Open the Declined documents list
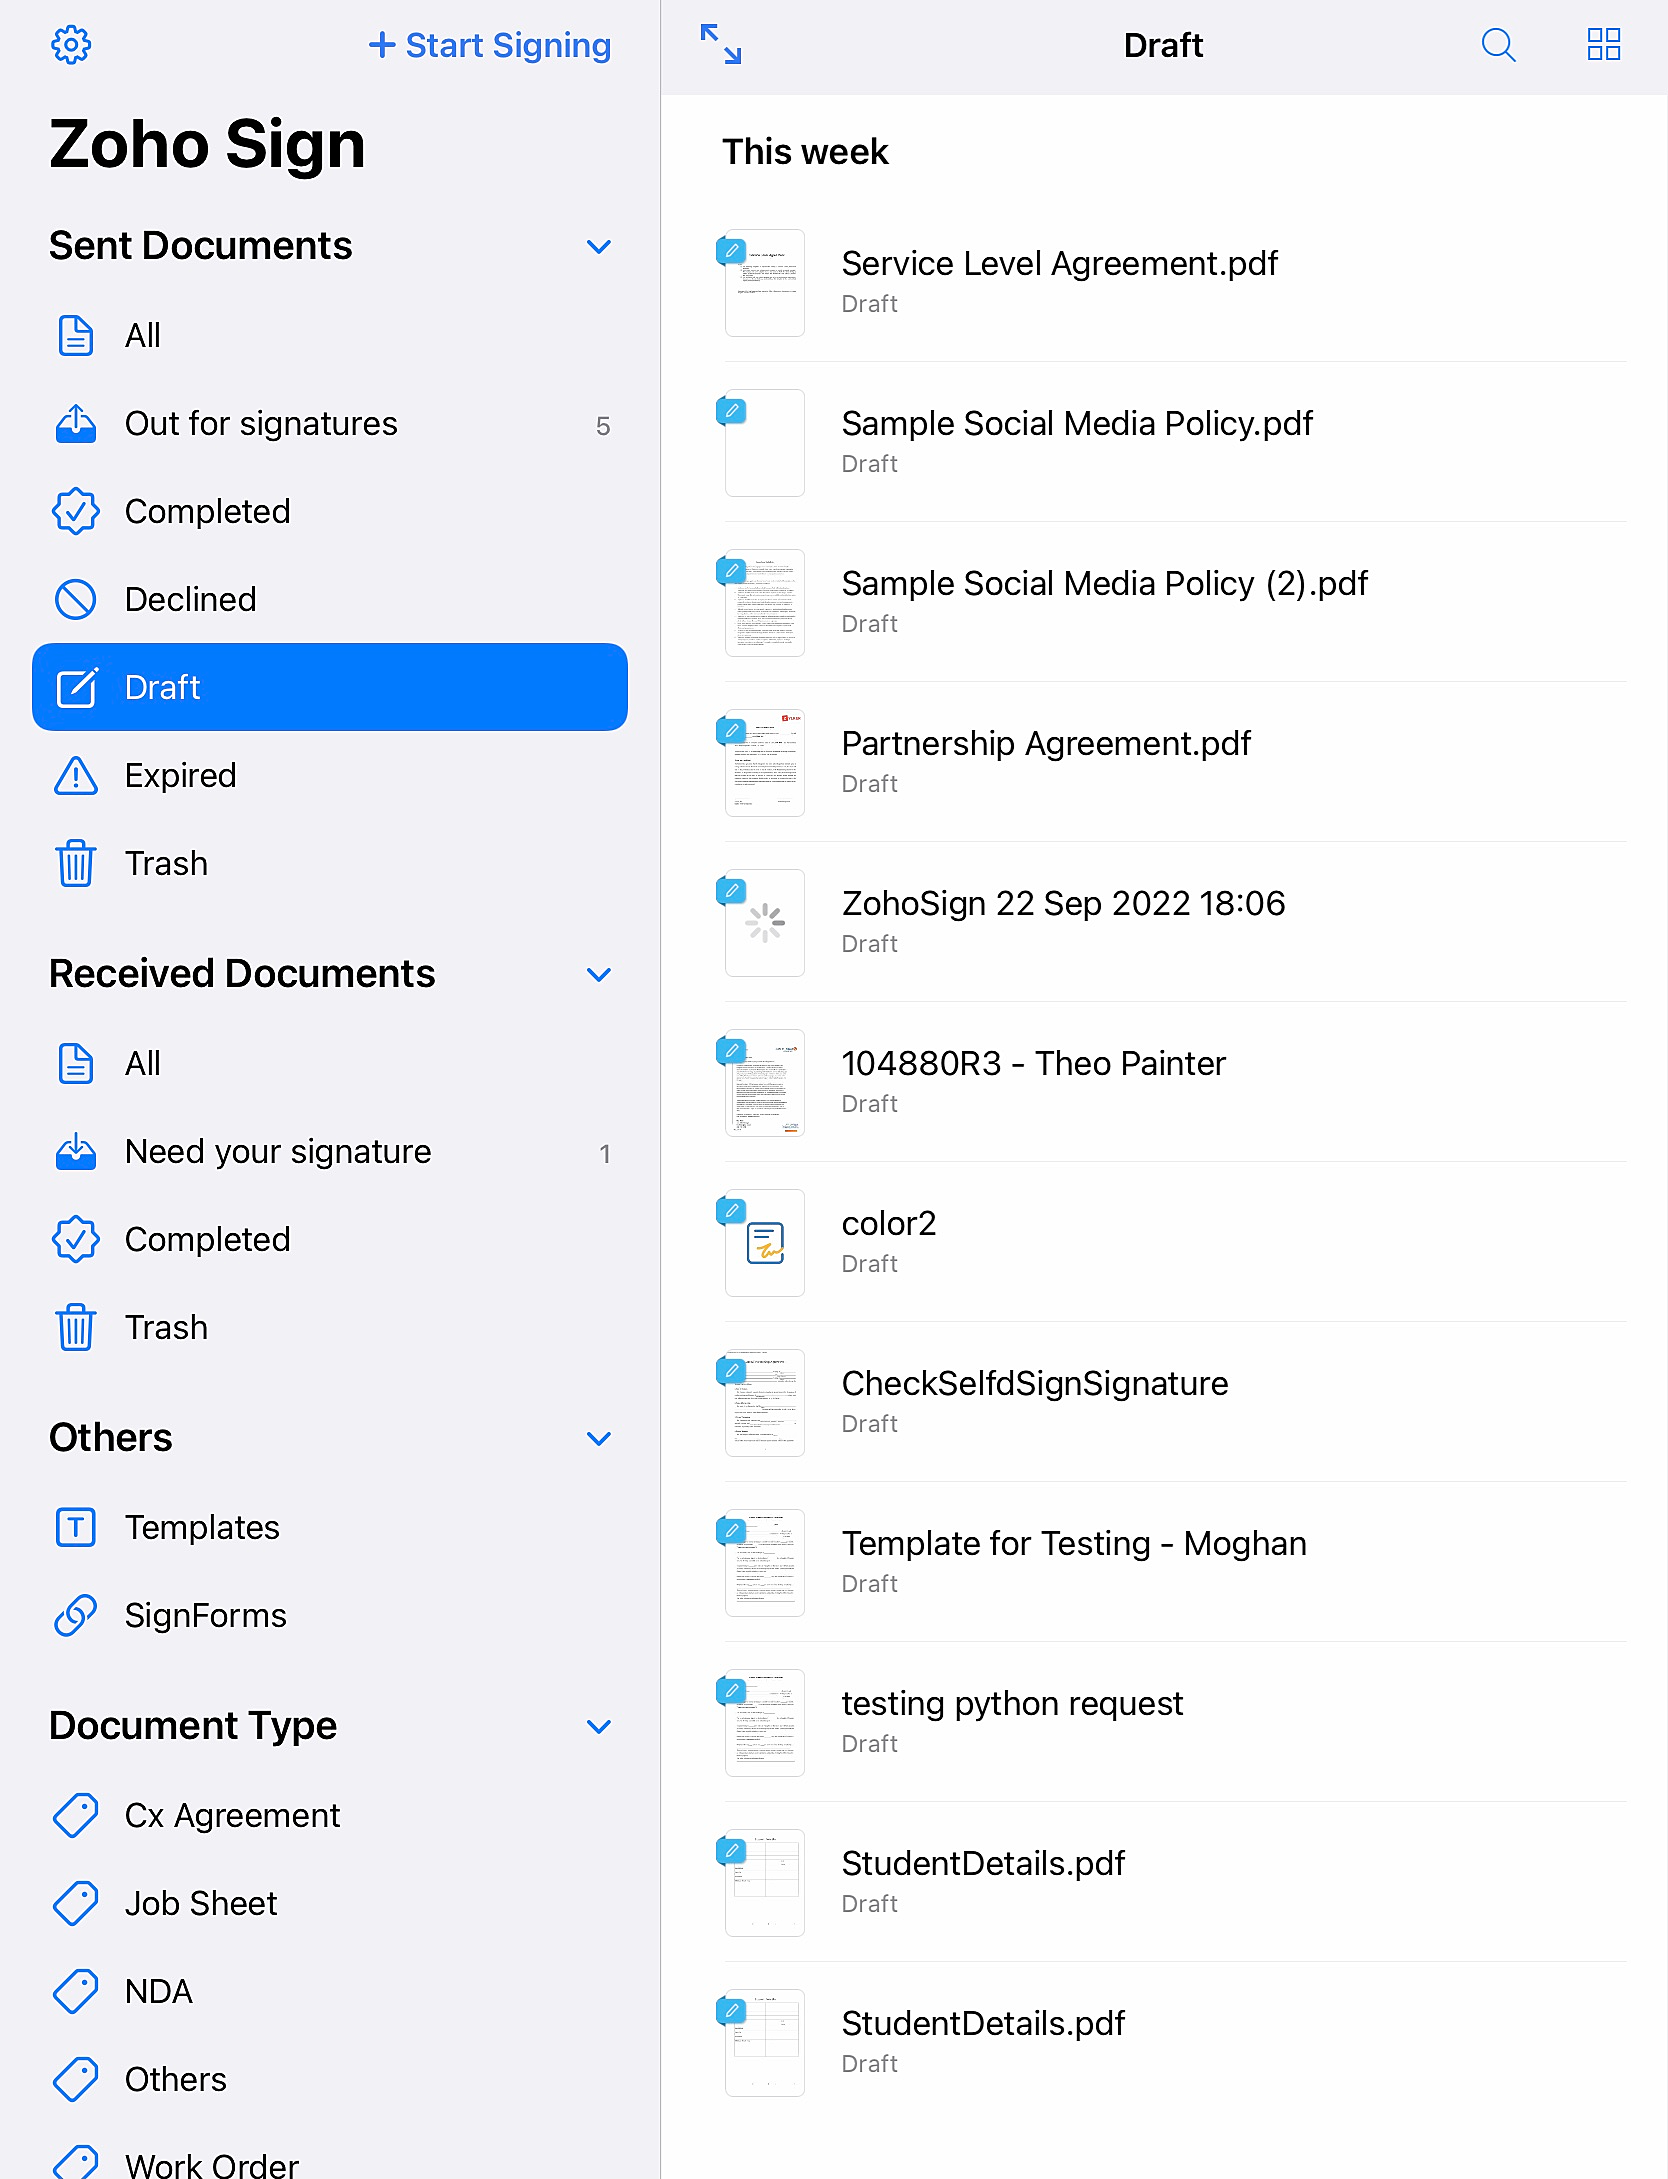This screenshot has width=1668, height=2179. (330, 599)
